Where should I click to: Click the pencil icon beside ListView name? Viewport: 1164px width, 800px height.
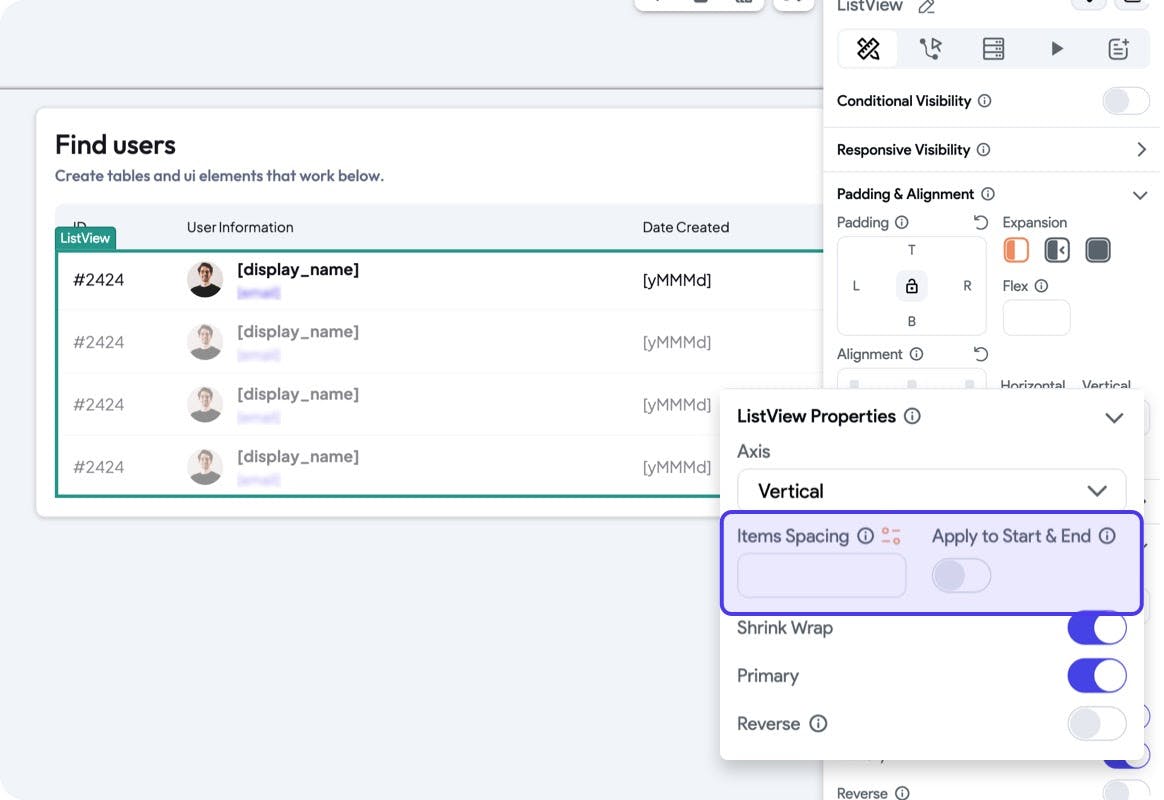(x=927, y=7)
